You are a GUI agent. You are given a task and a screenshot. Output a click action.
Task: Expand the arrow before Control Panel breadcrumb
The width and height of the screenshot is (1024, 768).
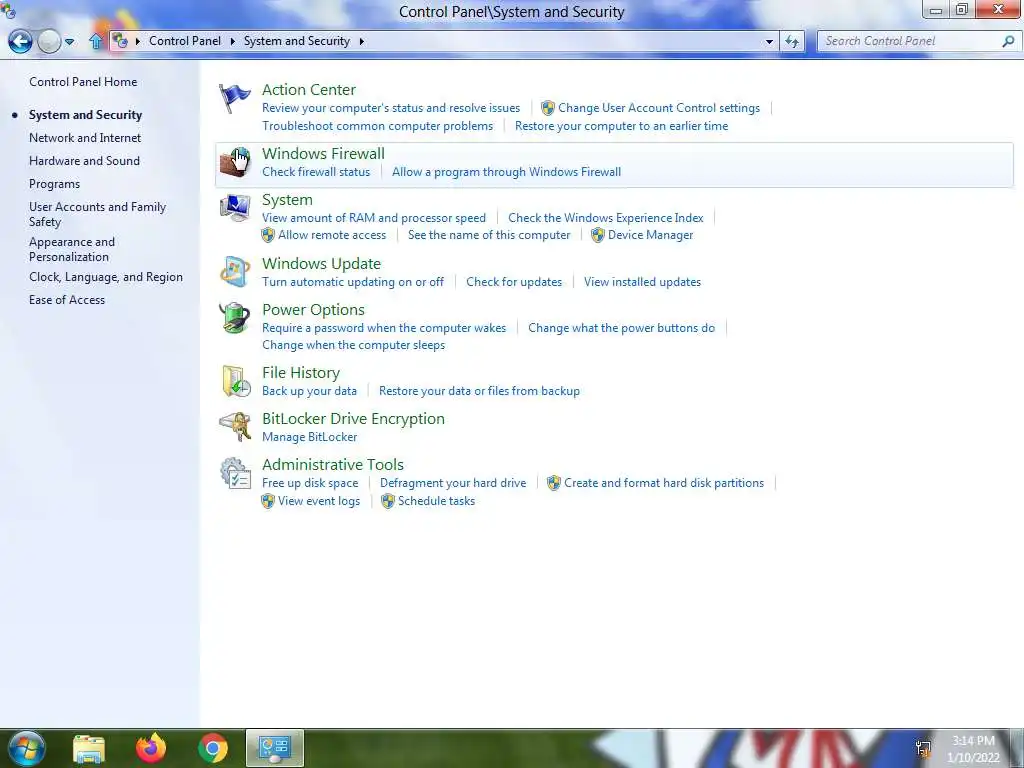coord(138,41)
